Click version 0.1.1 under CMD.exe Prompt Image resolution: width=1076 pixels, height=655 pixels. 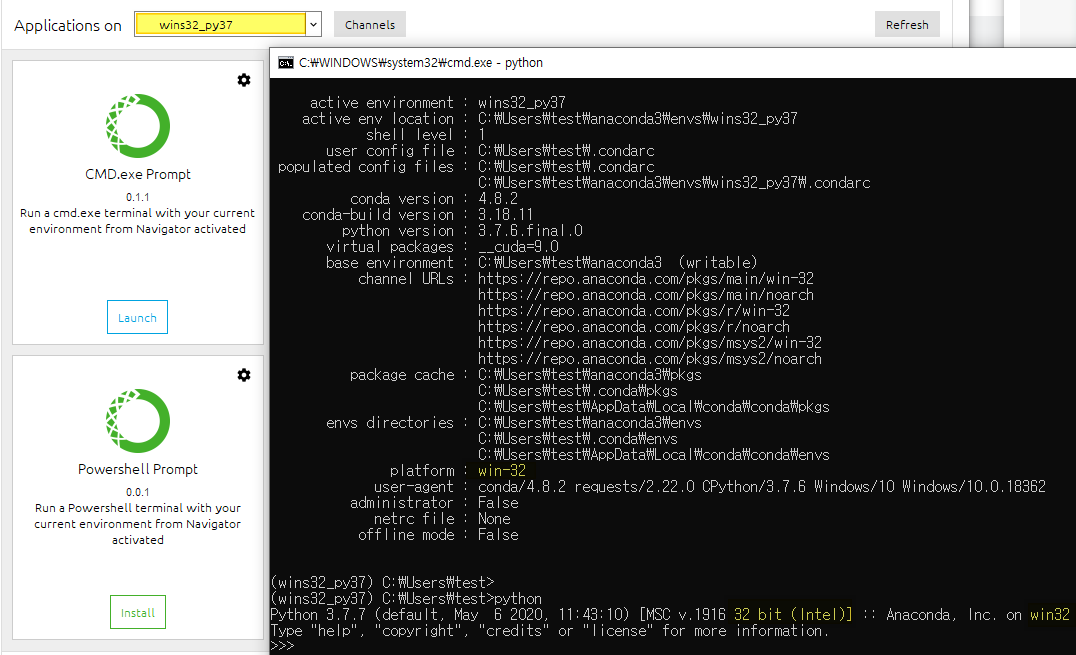(x=137, y=197)
